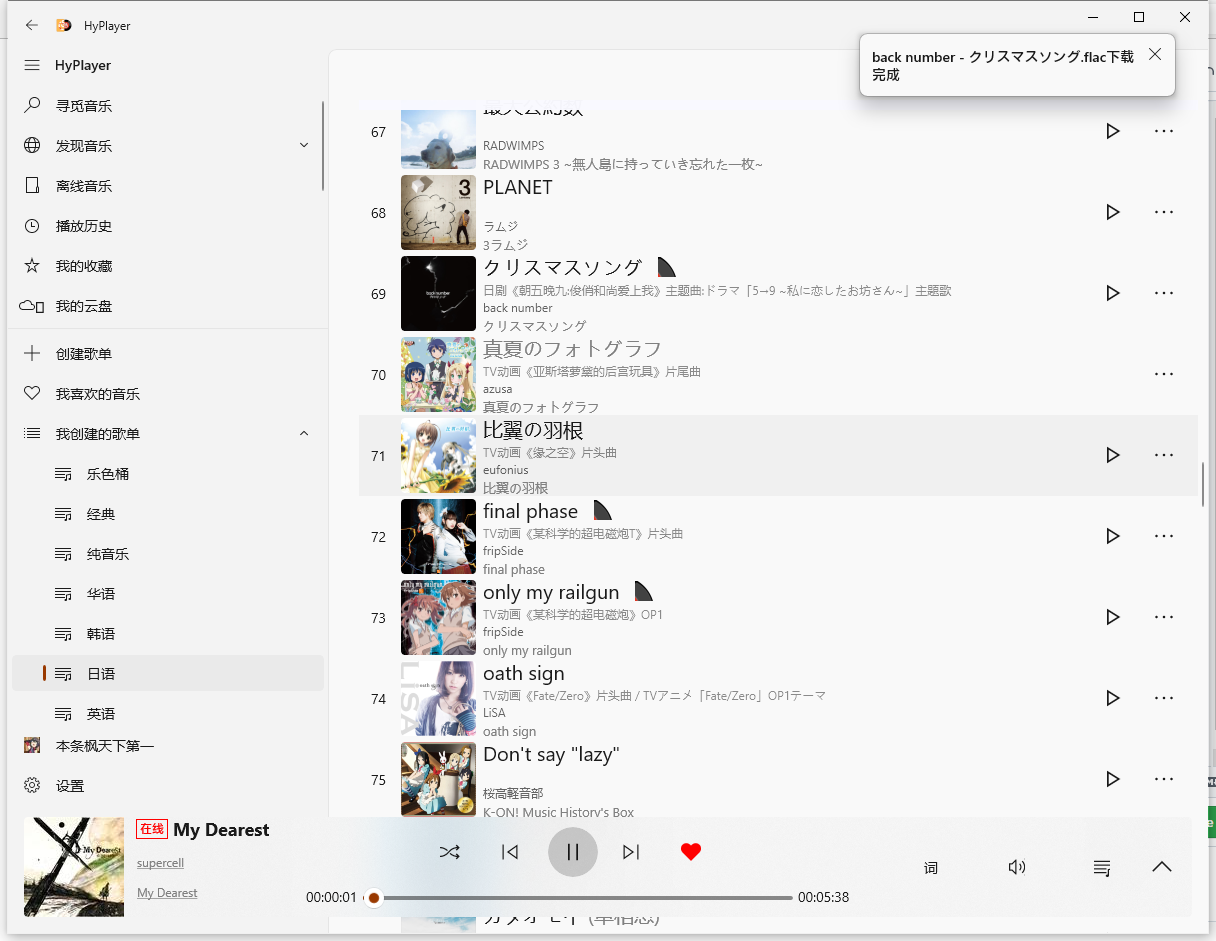
Task: Click the volume speaker icon
Action: coord(1017,867)
